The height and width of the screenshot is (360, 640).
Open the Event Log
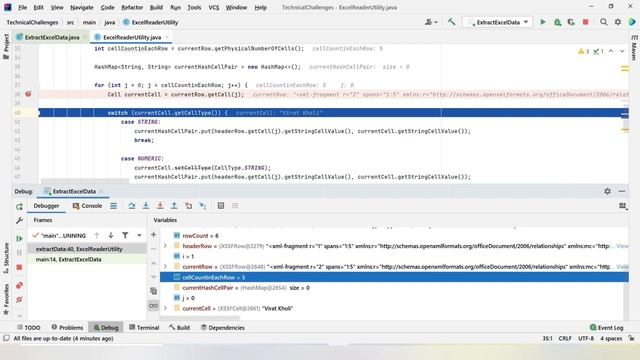[607, 327]
